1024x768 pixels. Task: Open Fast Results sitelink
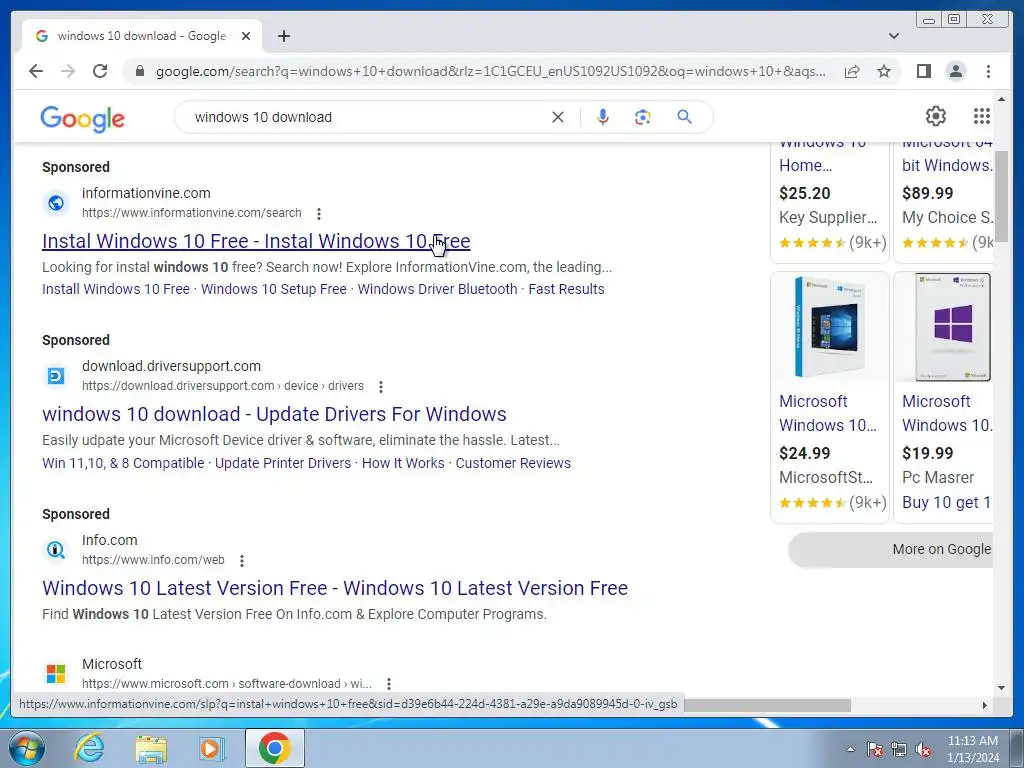[566, 289]
